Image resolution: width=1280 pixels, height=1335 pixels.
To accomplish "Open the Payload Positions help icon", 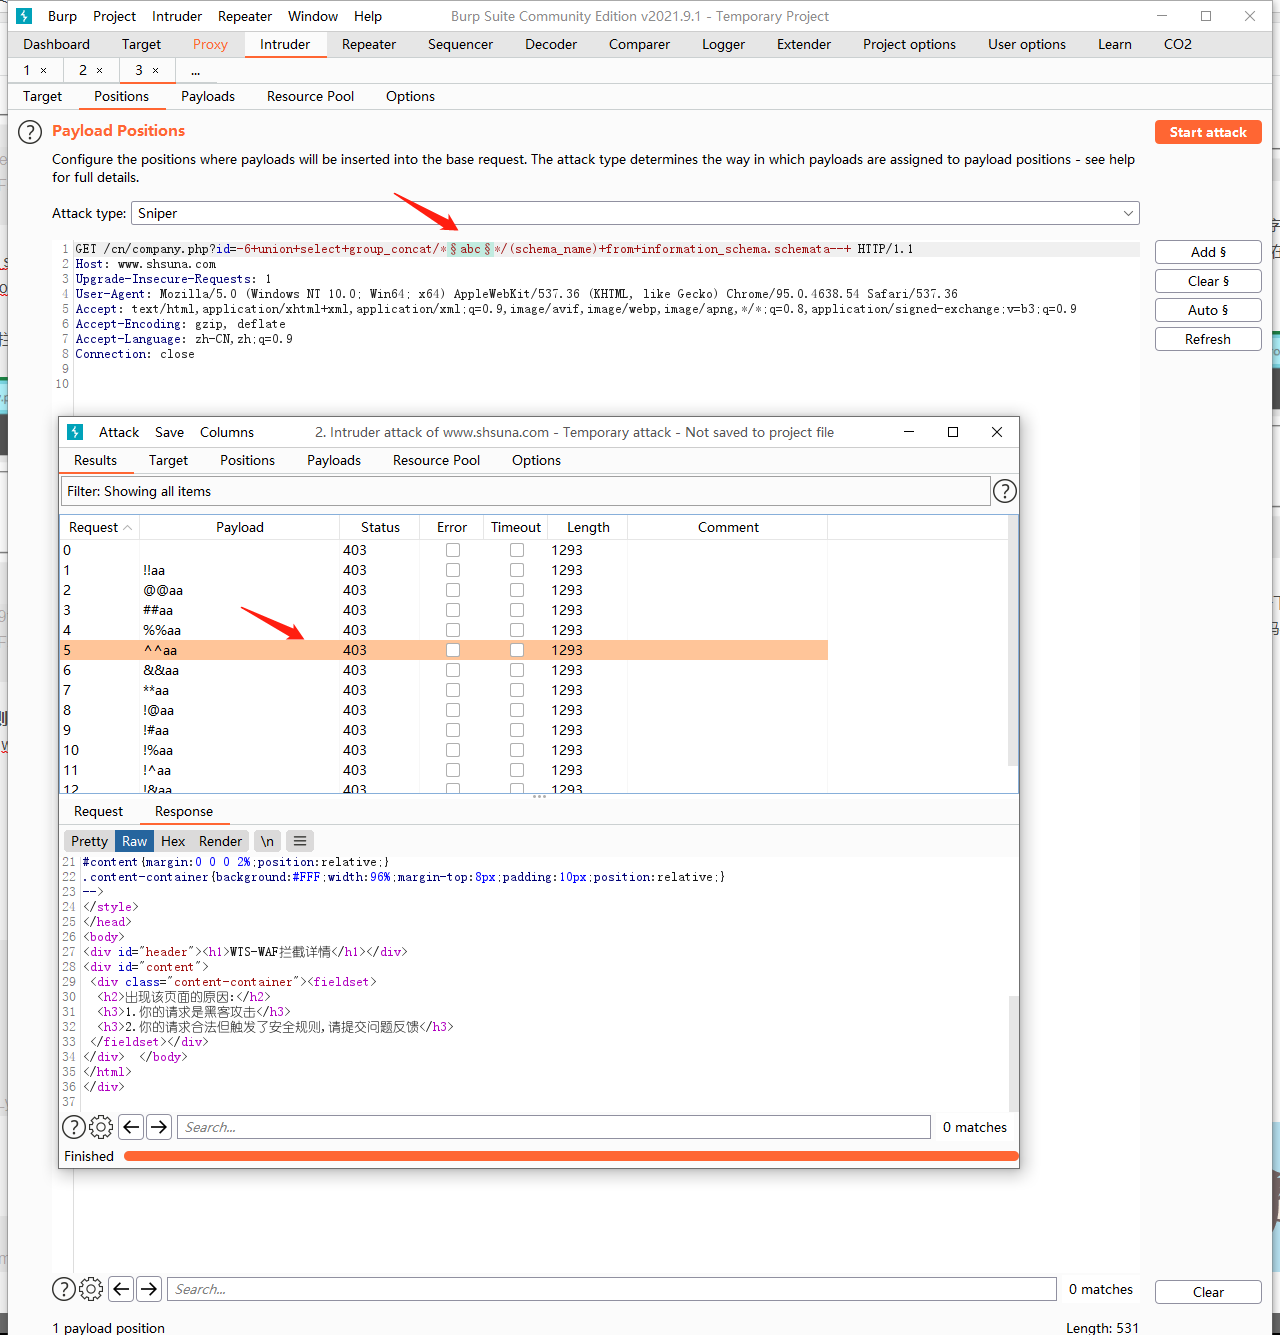I will point(30,132).
